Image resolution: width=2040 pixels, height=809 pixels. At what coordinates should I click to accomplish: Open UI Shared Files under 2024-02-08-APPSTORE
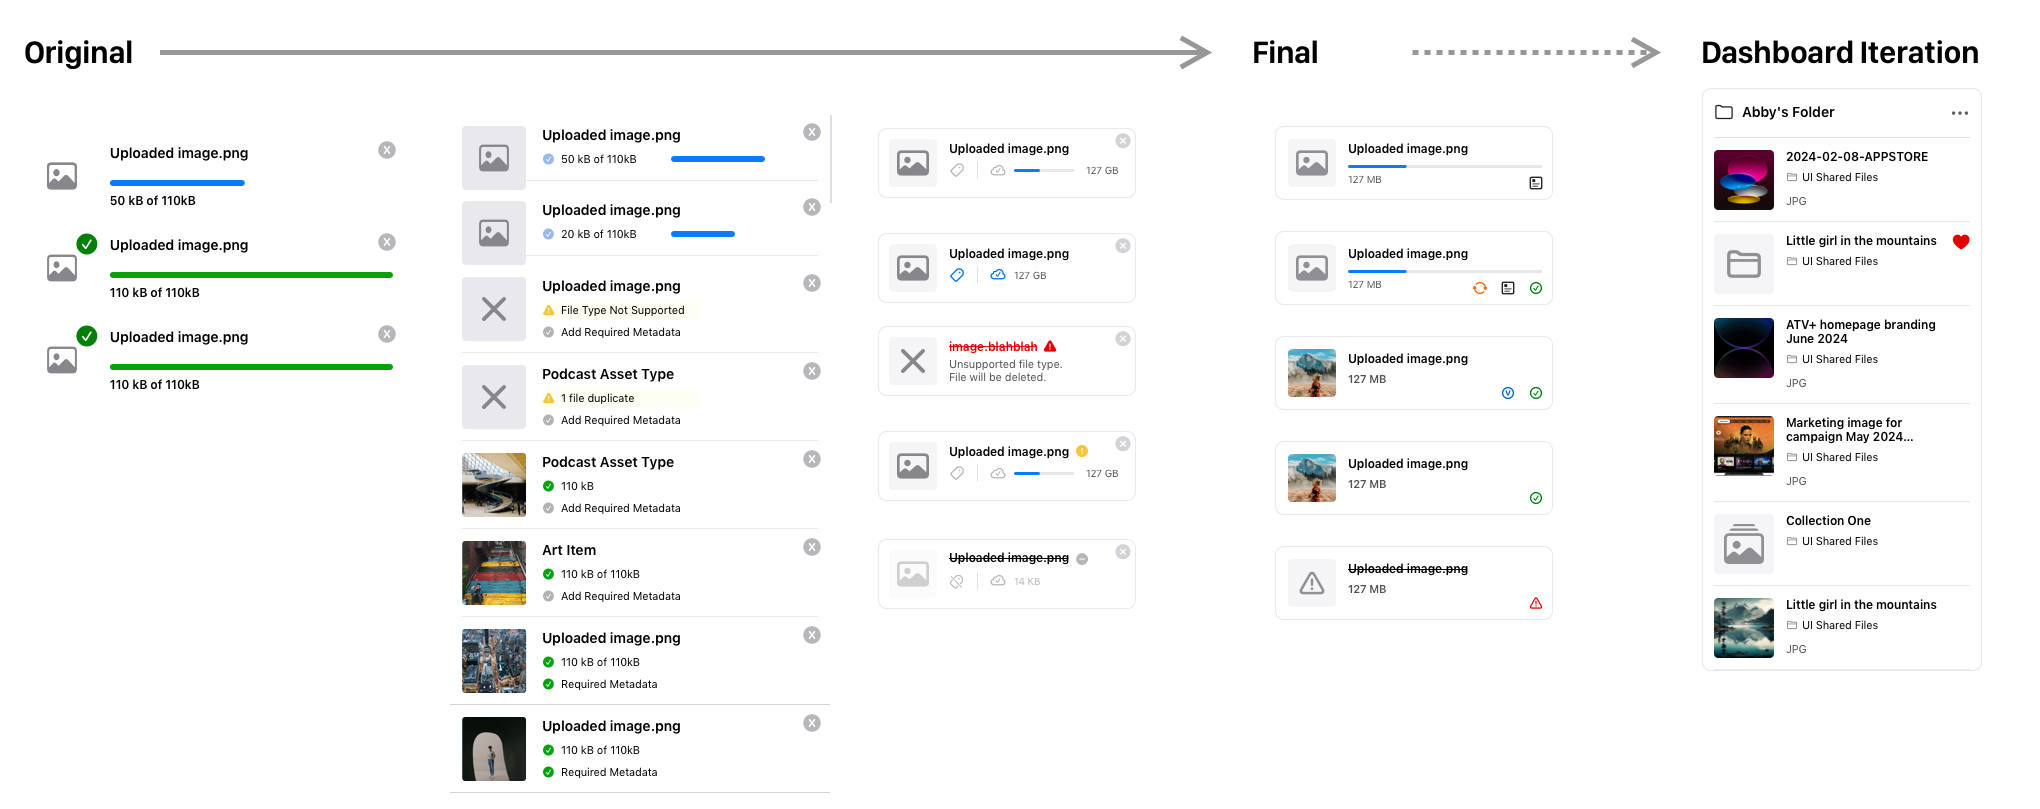point(1839,177)
